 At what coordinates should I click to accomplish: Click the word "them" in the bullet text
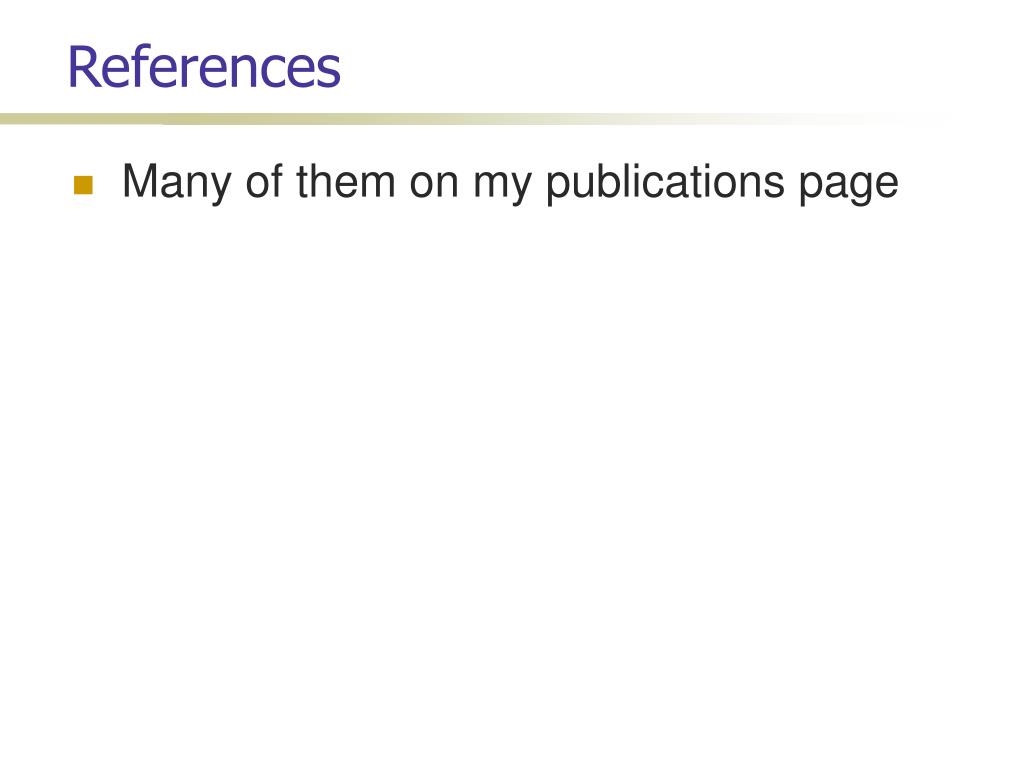pyautogui.click(x=345, y=181)
